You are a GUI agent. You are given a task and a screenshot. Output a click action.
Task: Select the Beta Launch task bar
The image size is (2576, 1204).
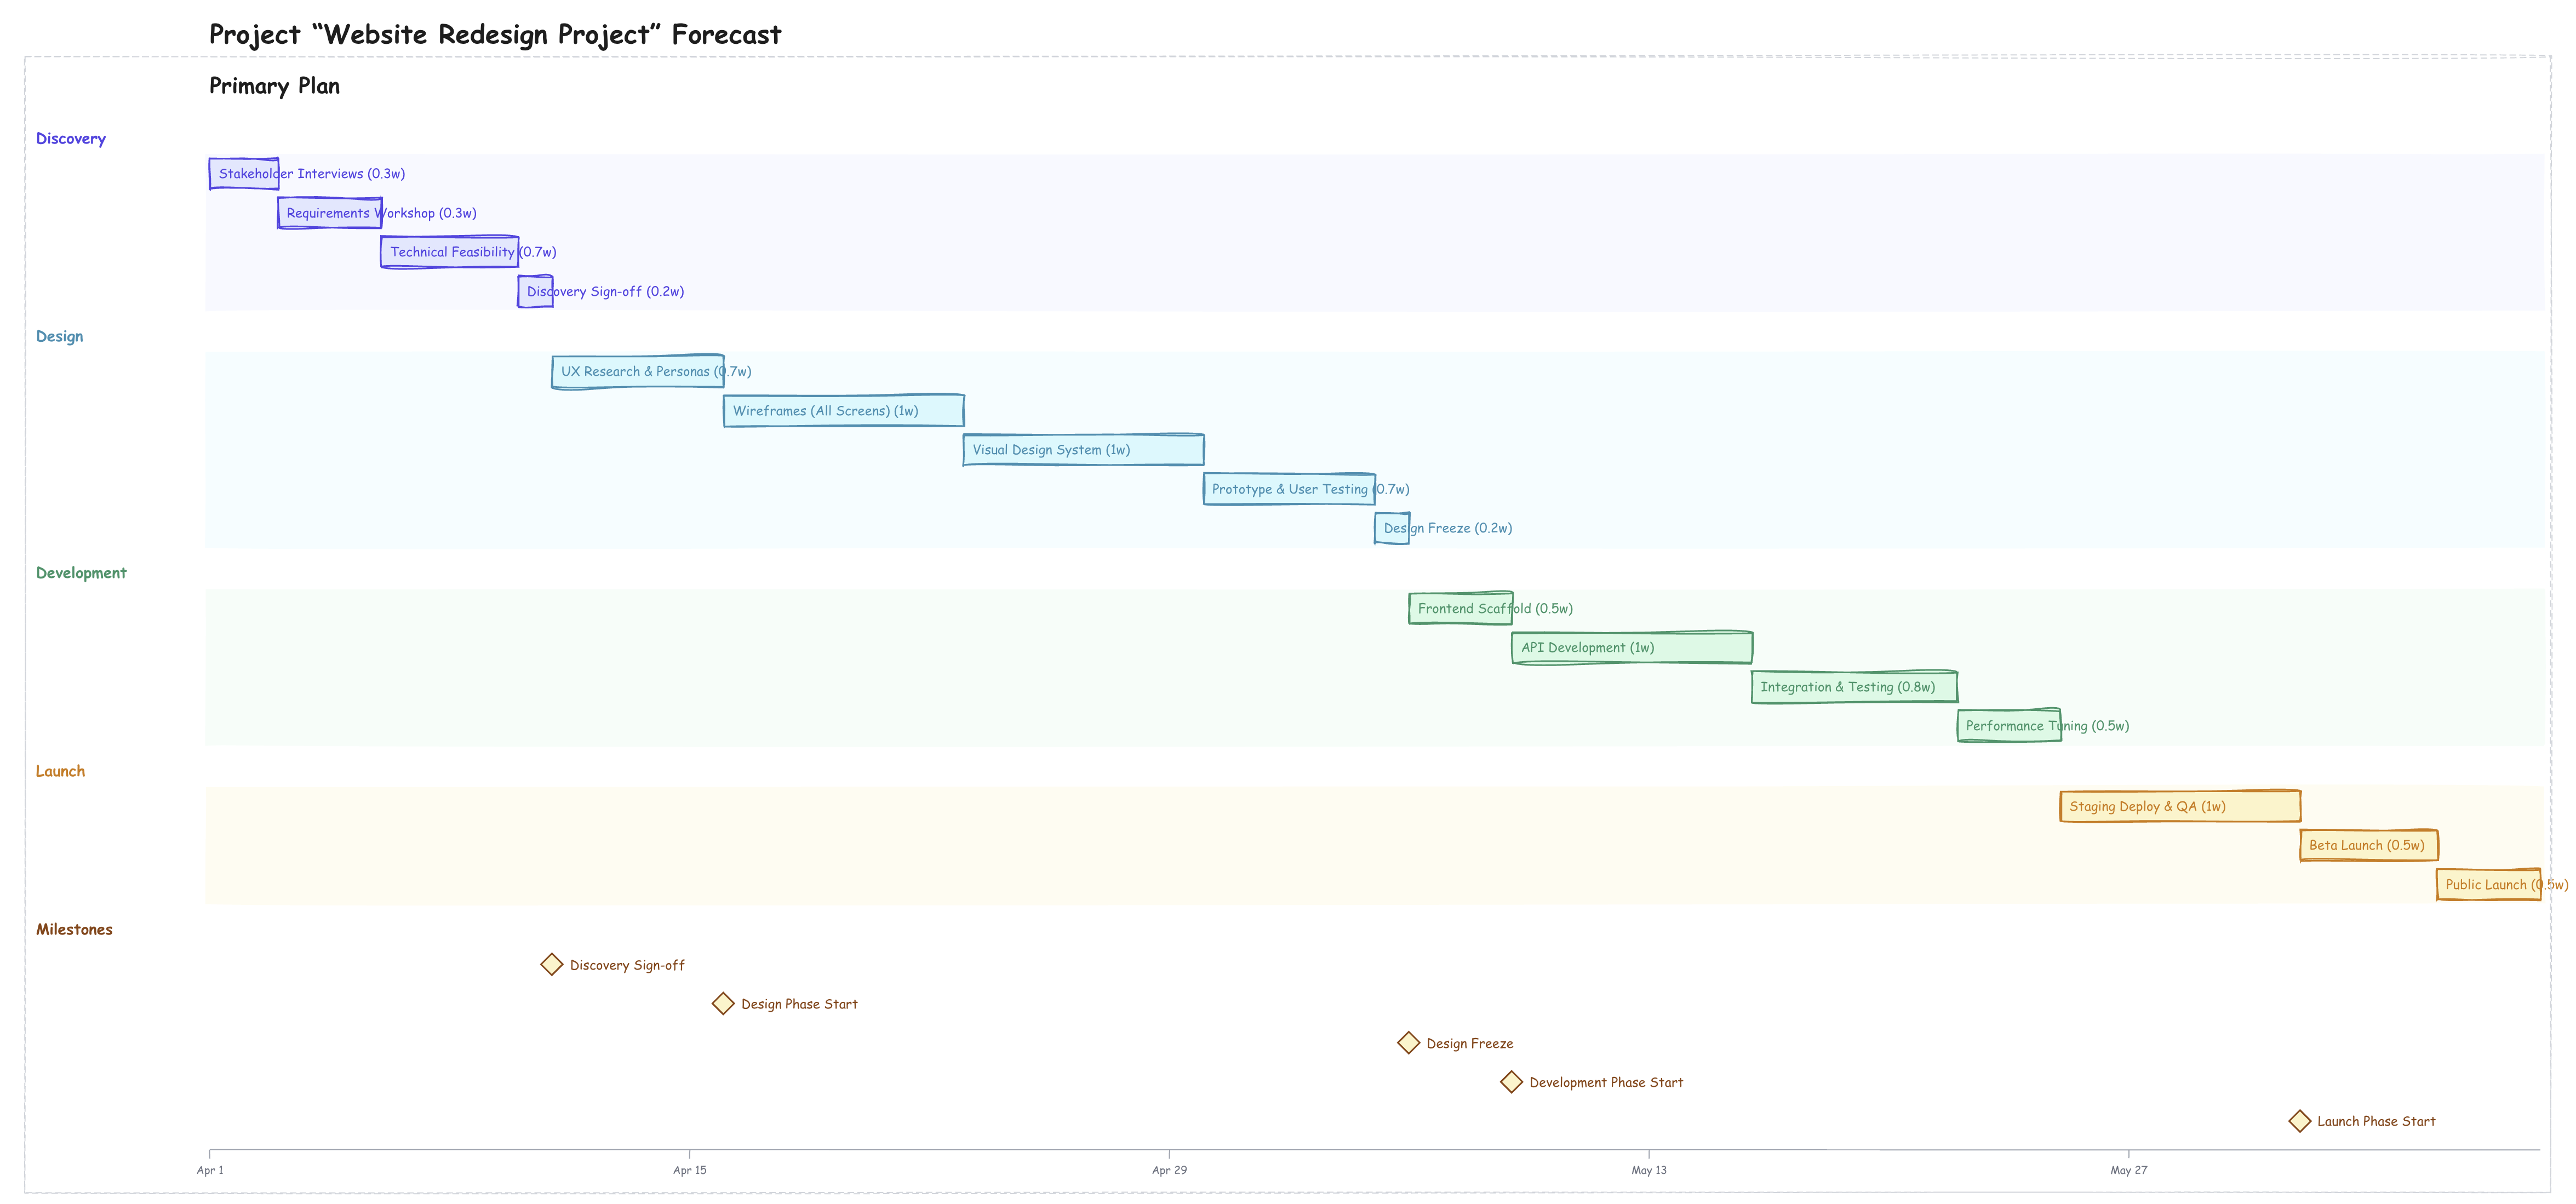(2368, 845)
